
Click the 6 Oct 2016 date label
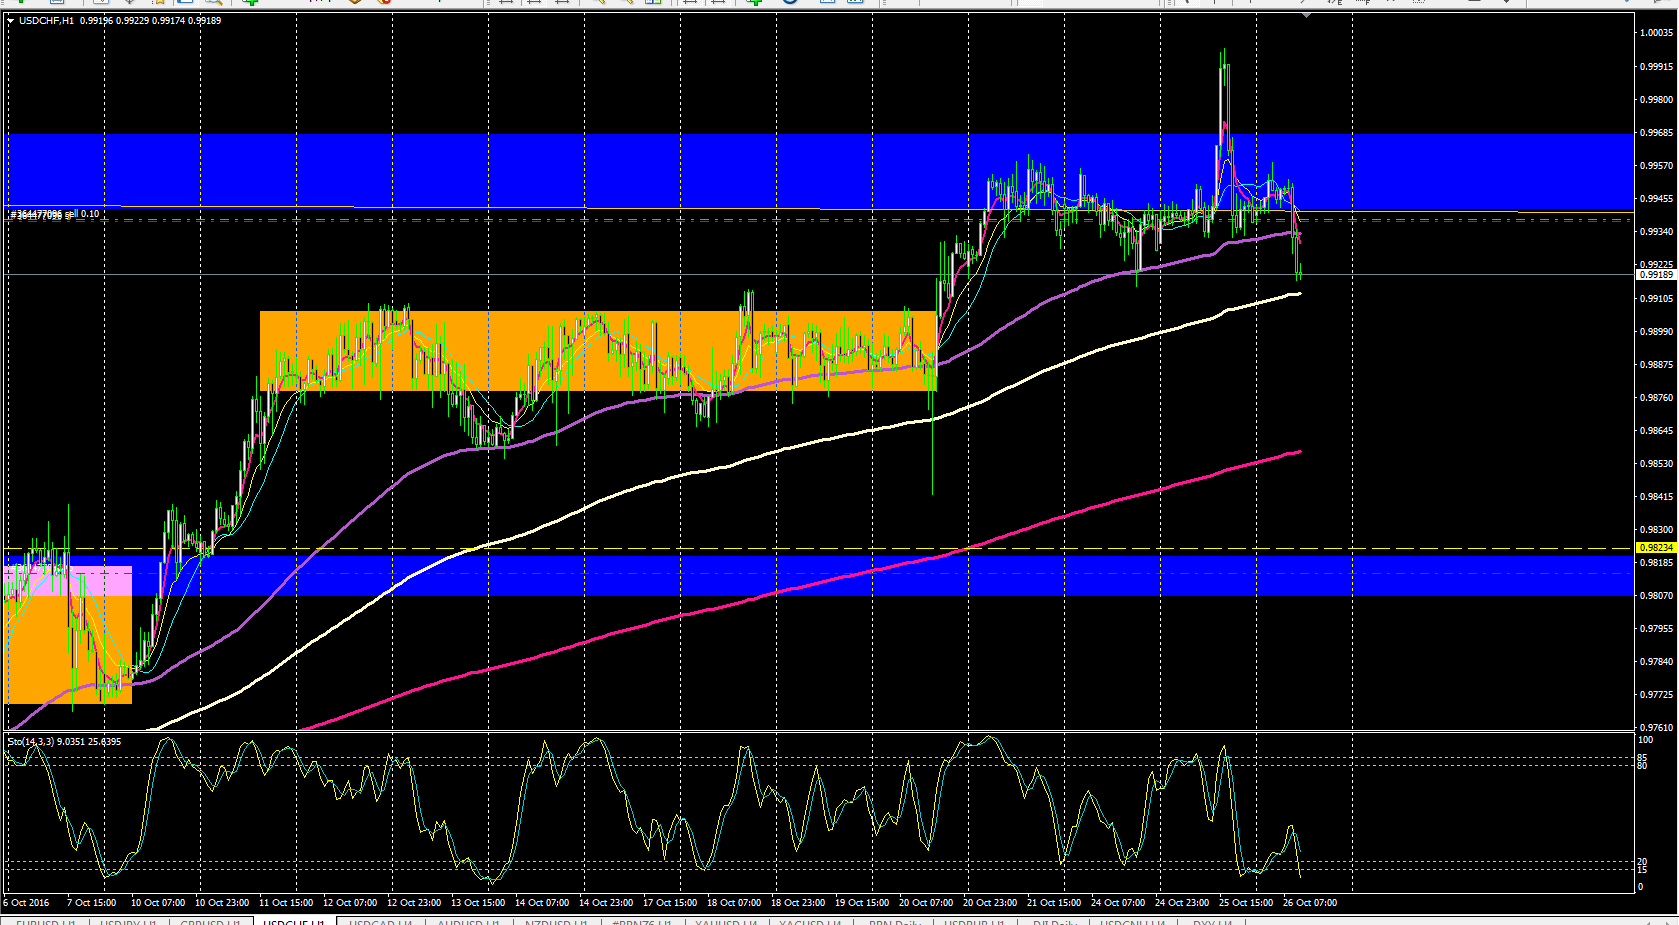click(26, 903)
